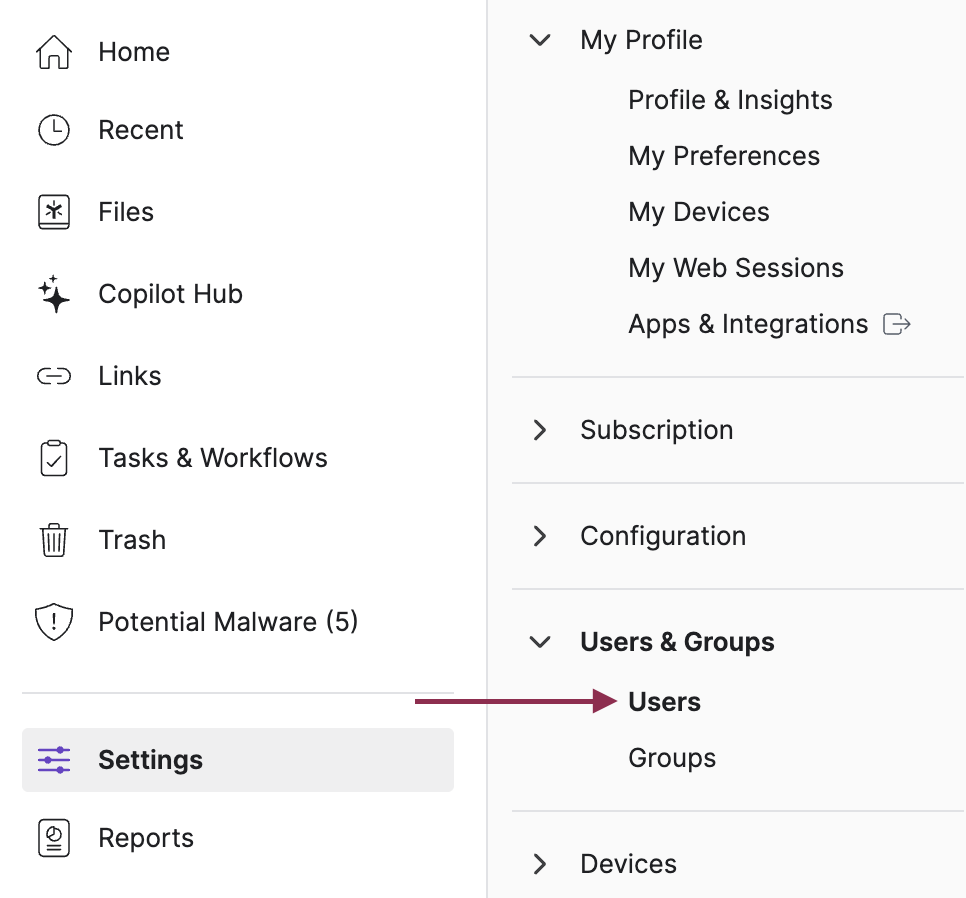This screenshot has width=966, height=898.
Task: Open Potential Malware shield icon
Action: (54, 621)
